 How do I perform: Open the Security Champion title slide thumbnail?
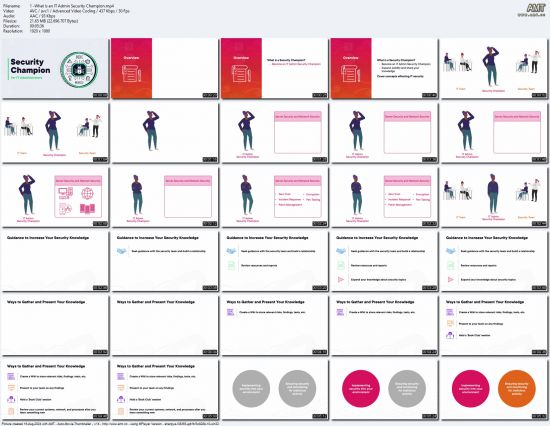[x=55, y=68]
